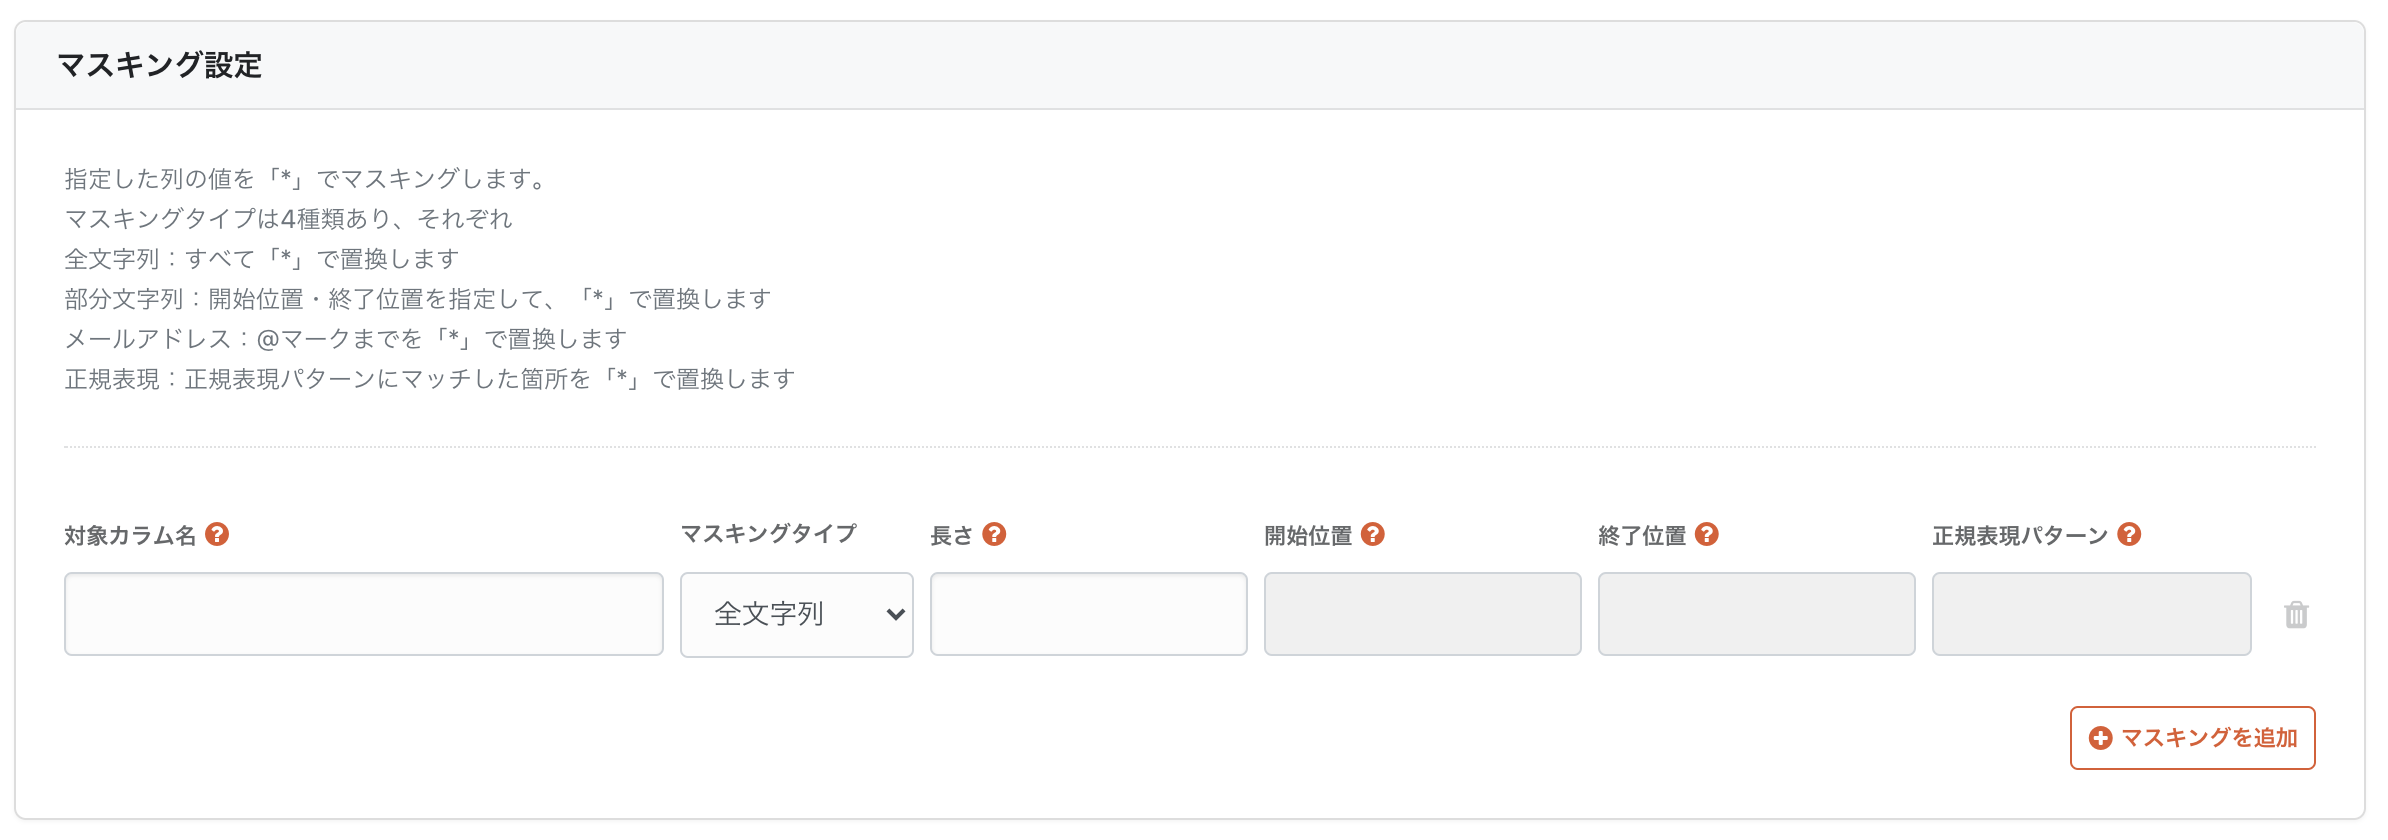Viewport: 2388px width, 840px height.
Task: Delete the masking row with trash icon
Action: pos(2296,615)
